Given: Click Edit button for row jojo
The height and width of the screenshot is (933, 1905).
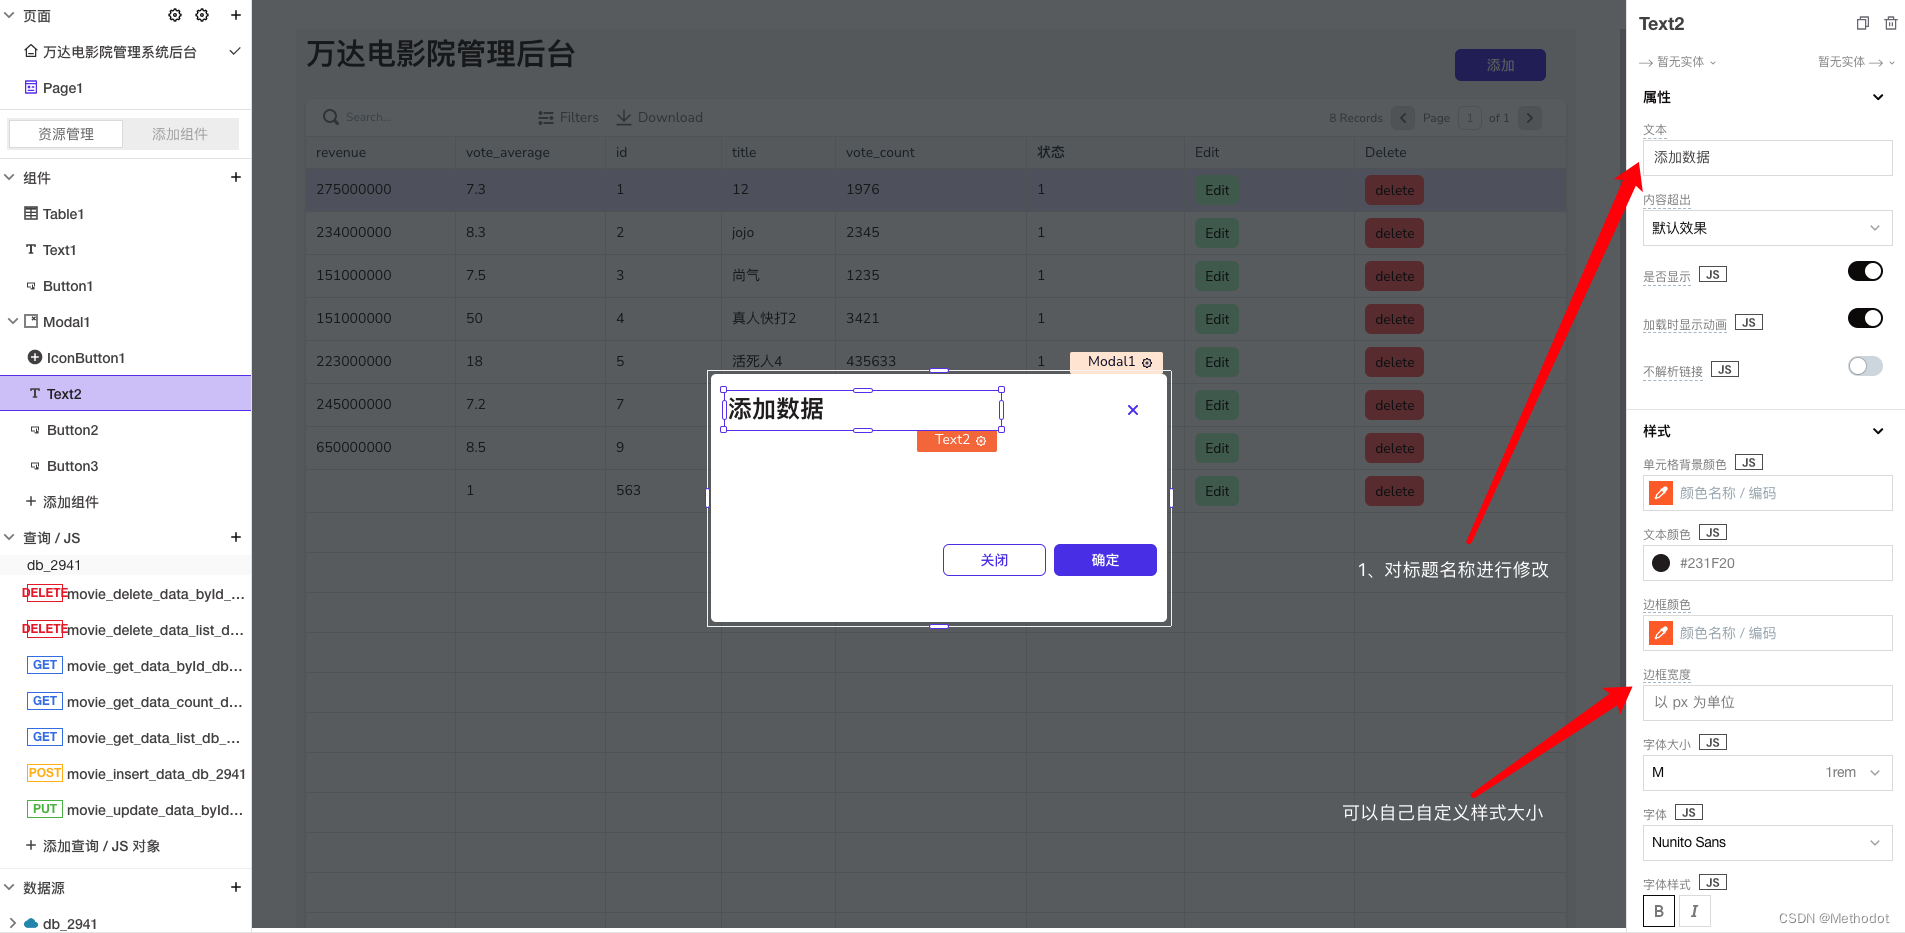Looking at the screenshot, I should tap(1217, 233).
